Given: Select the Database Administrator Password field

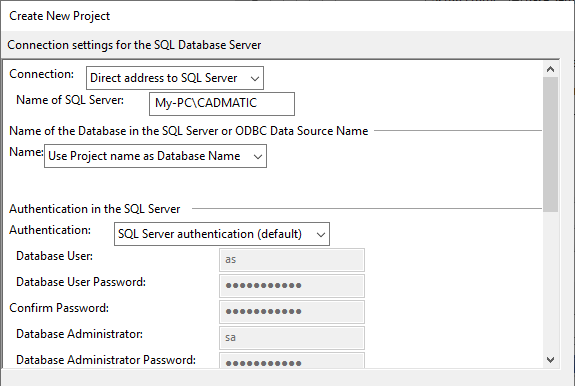Looking at the screenshot, I should [292, 361].
